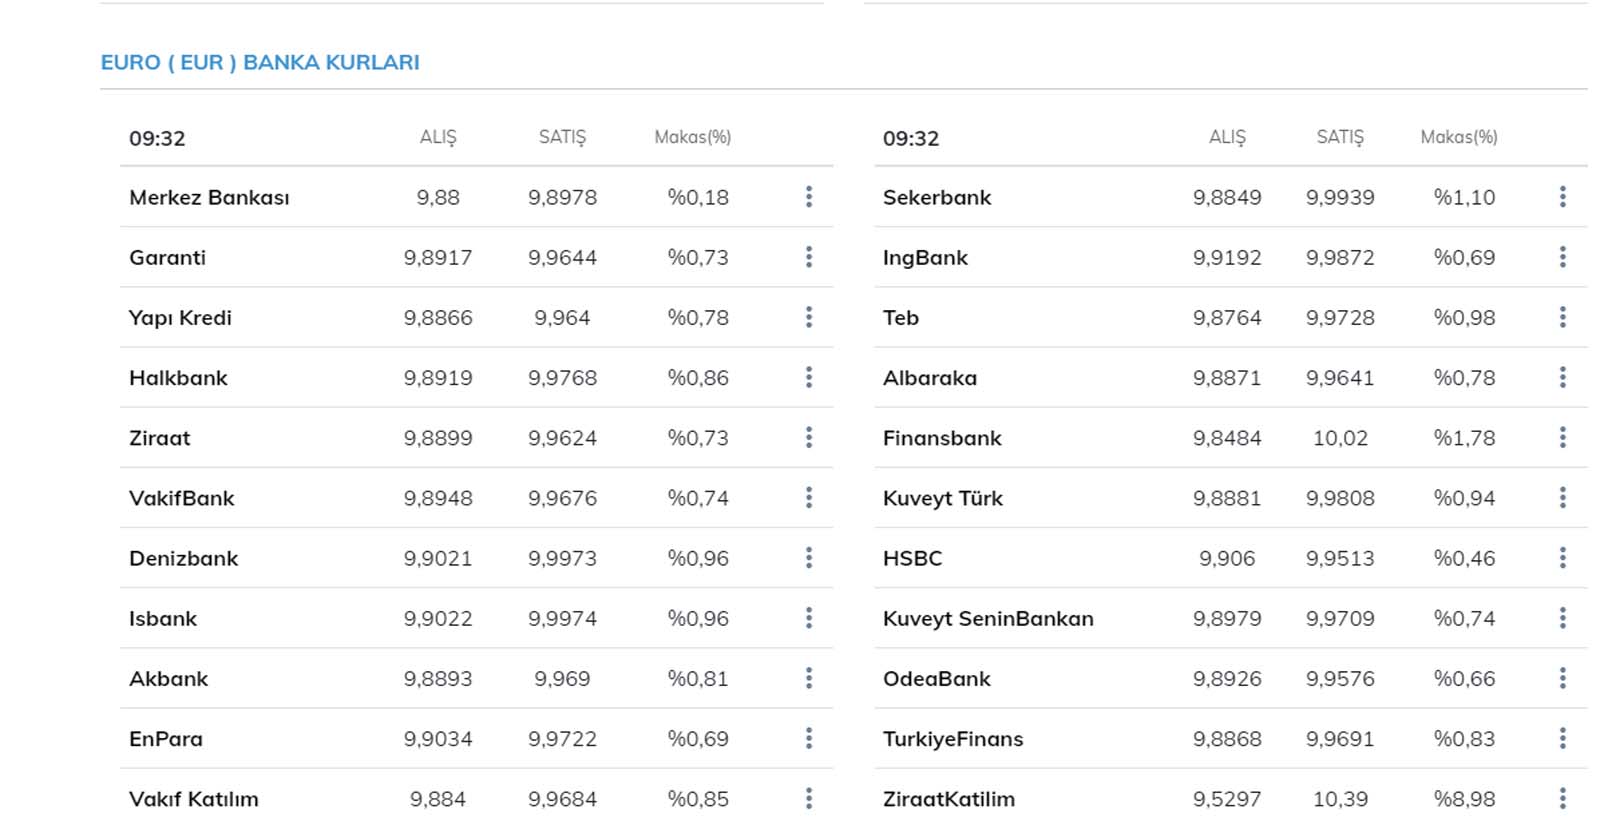Expand options for the EnPara row
Image resolution: width=1600 pixels, height=825 pixels.
coord(809,738)
